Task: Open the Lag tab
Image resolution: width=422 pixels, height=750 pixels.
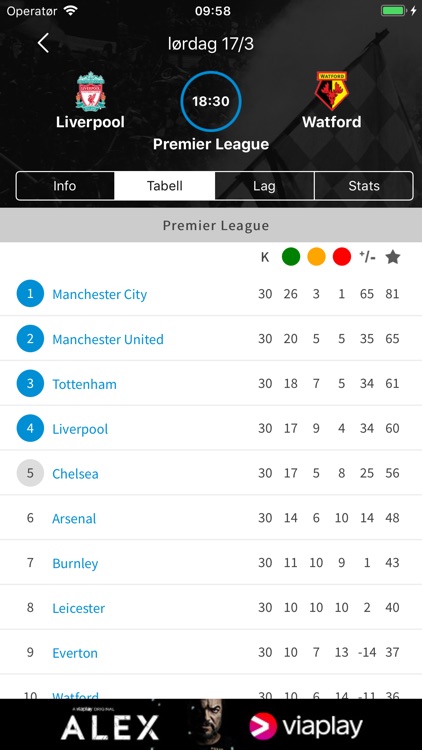Action: pyautogui.click(x=264, y=186)
